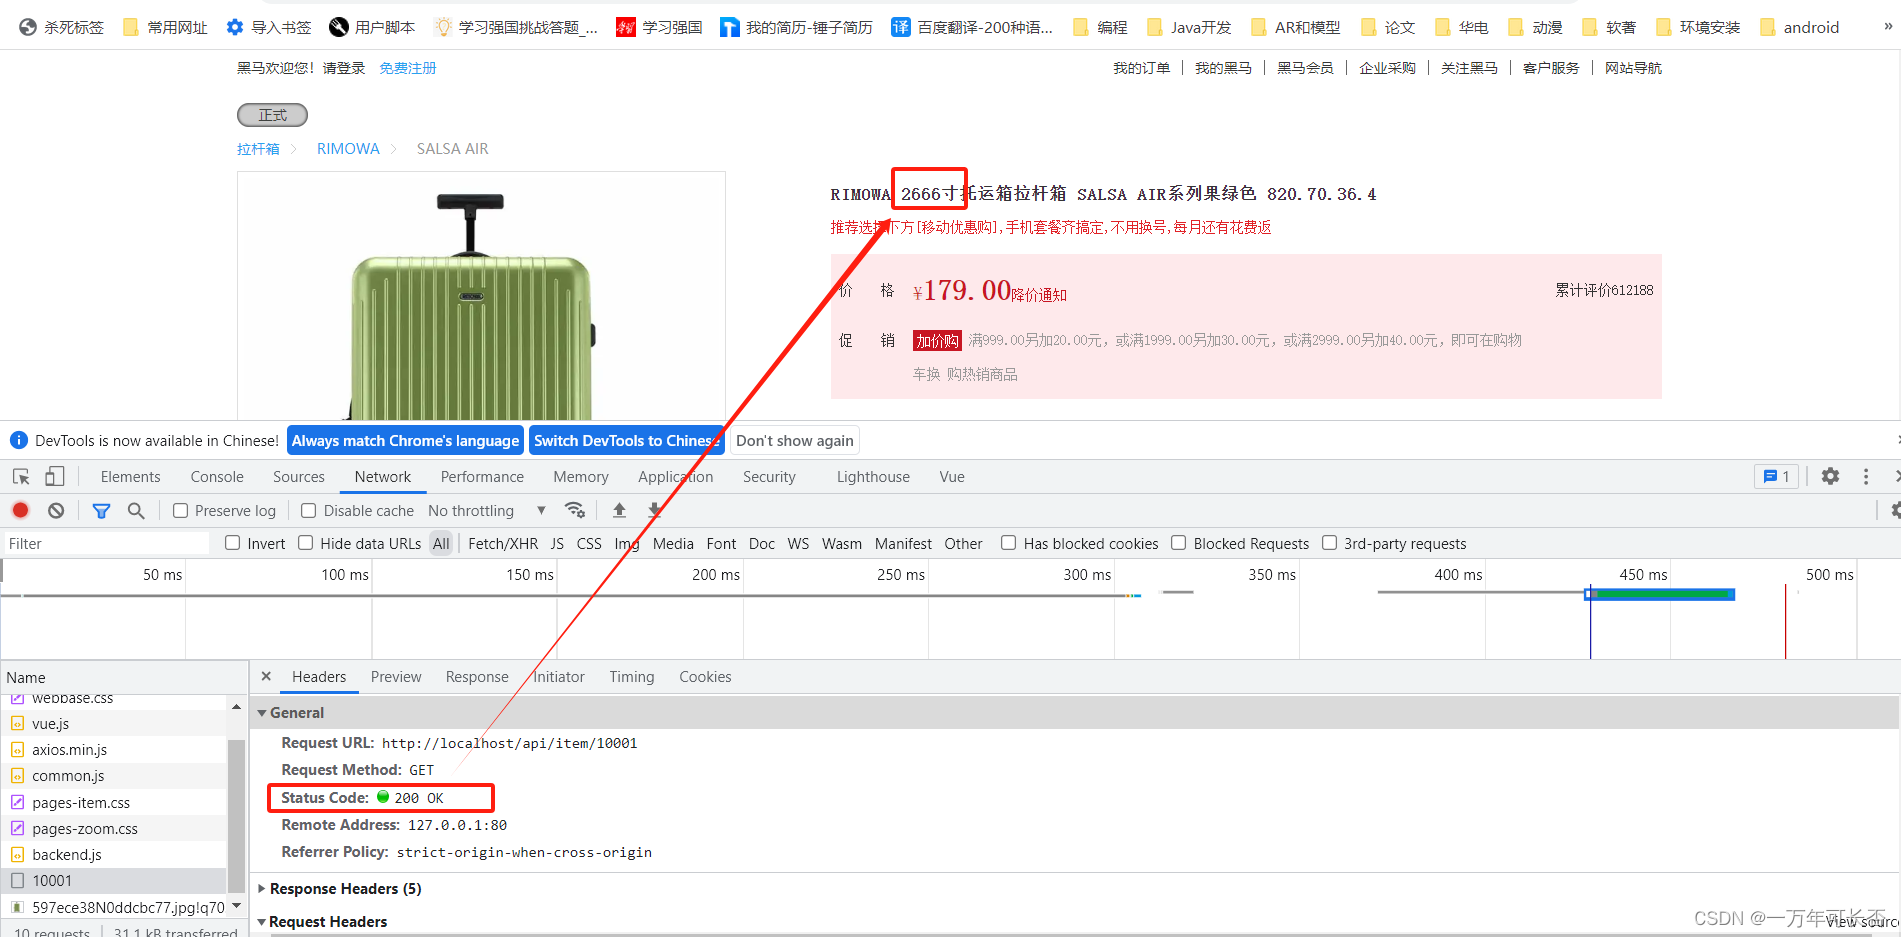Clear the network log
Screen dimensions: 1901x937
(x=56, y=510)
